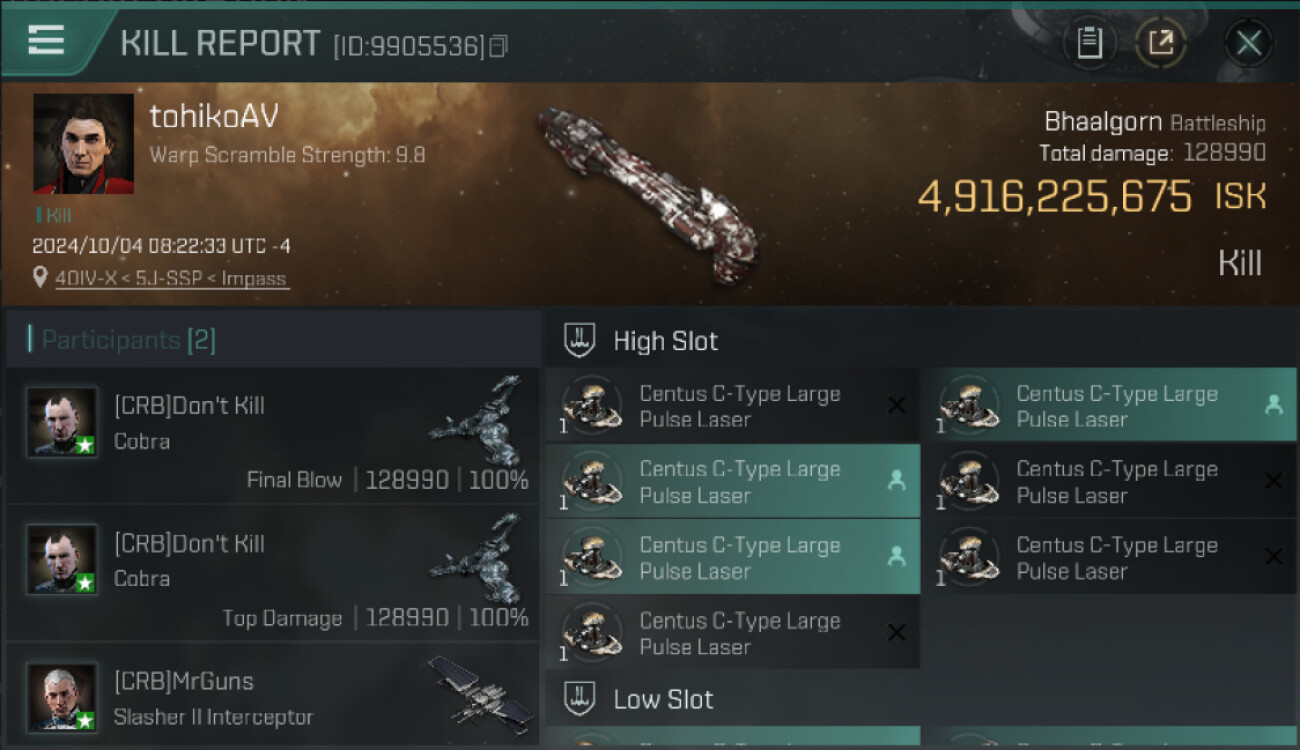This screenshot has width=1300, height=750.
Task: Select the highlighted top-right Centus Pulse Laser slot
Action: point(1110,405)
